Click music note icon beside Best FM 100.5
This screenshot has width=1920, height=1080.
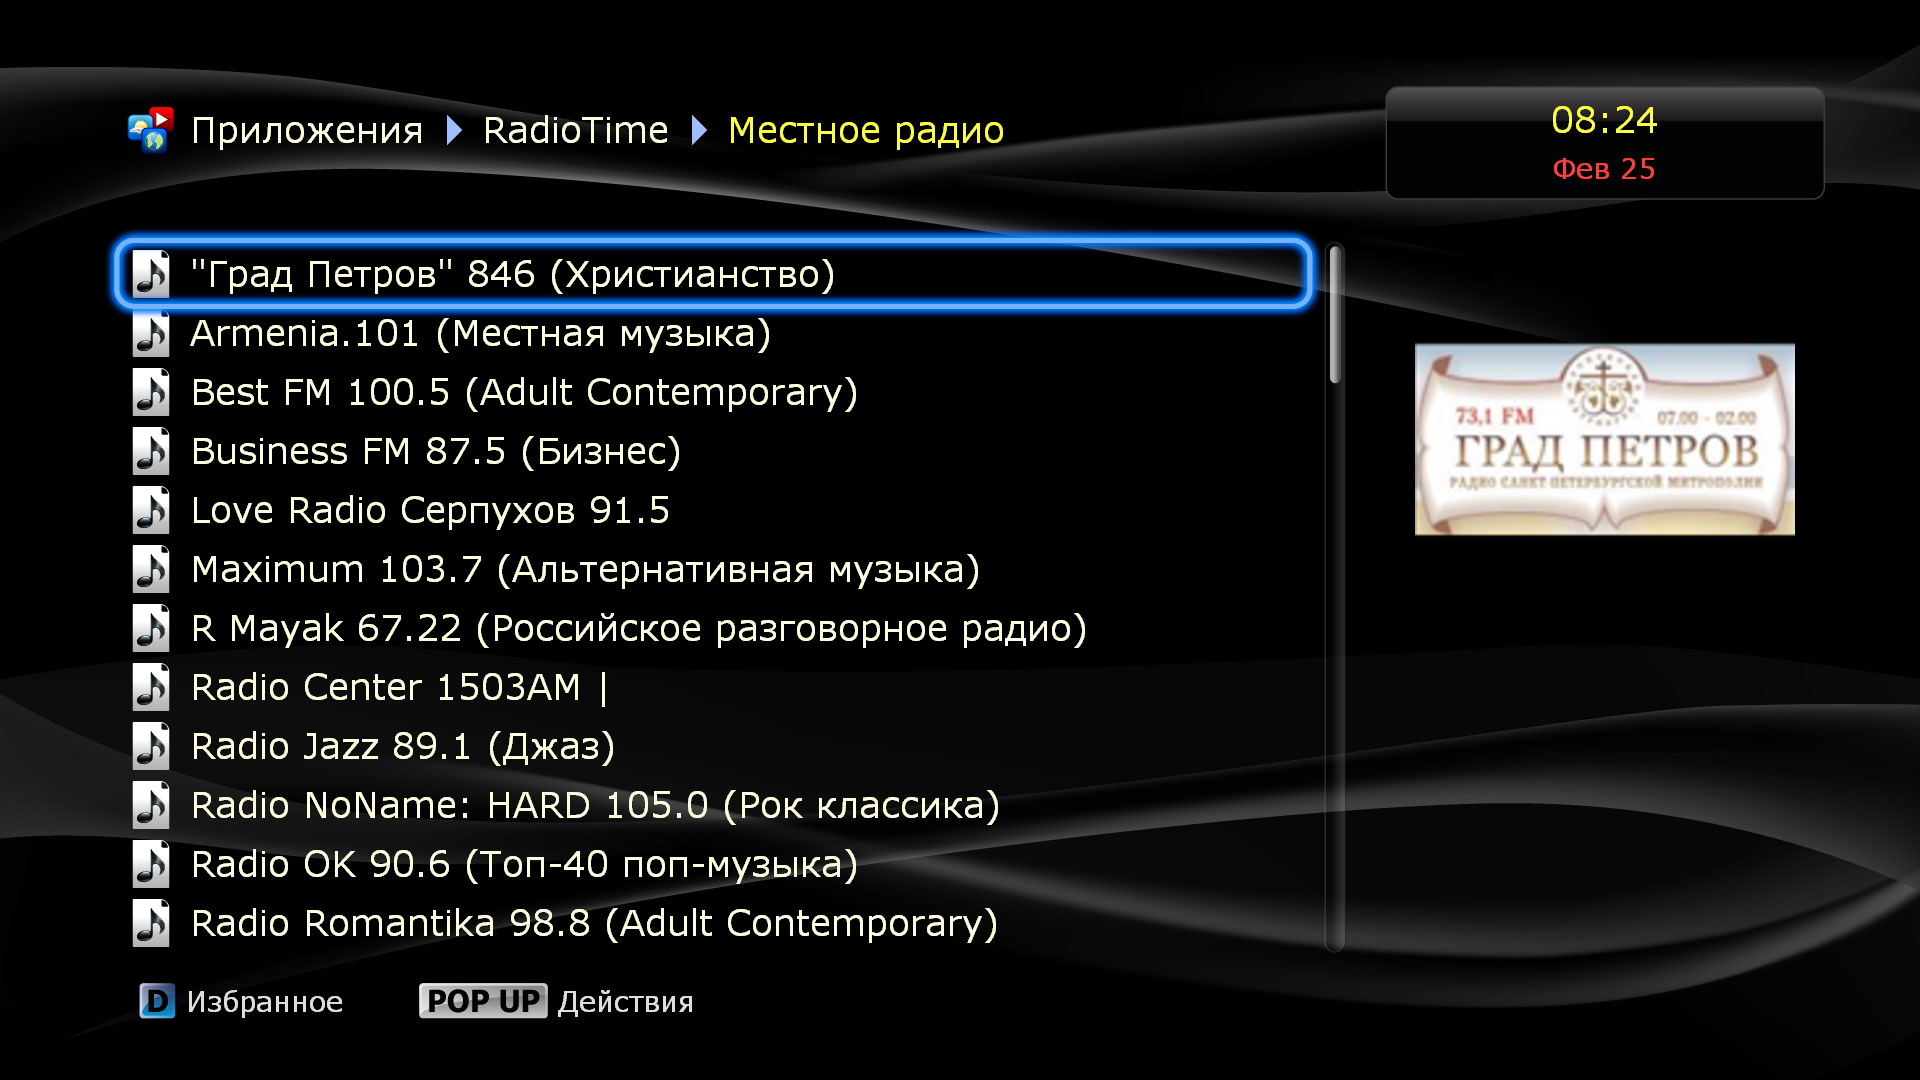click(151, 393)
